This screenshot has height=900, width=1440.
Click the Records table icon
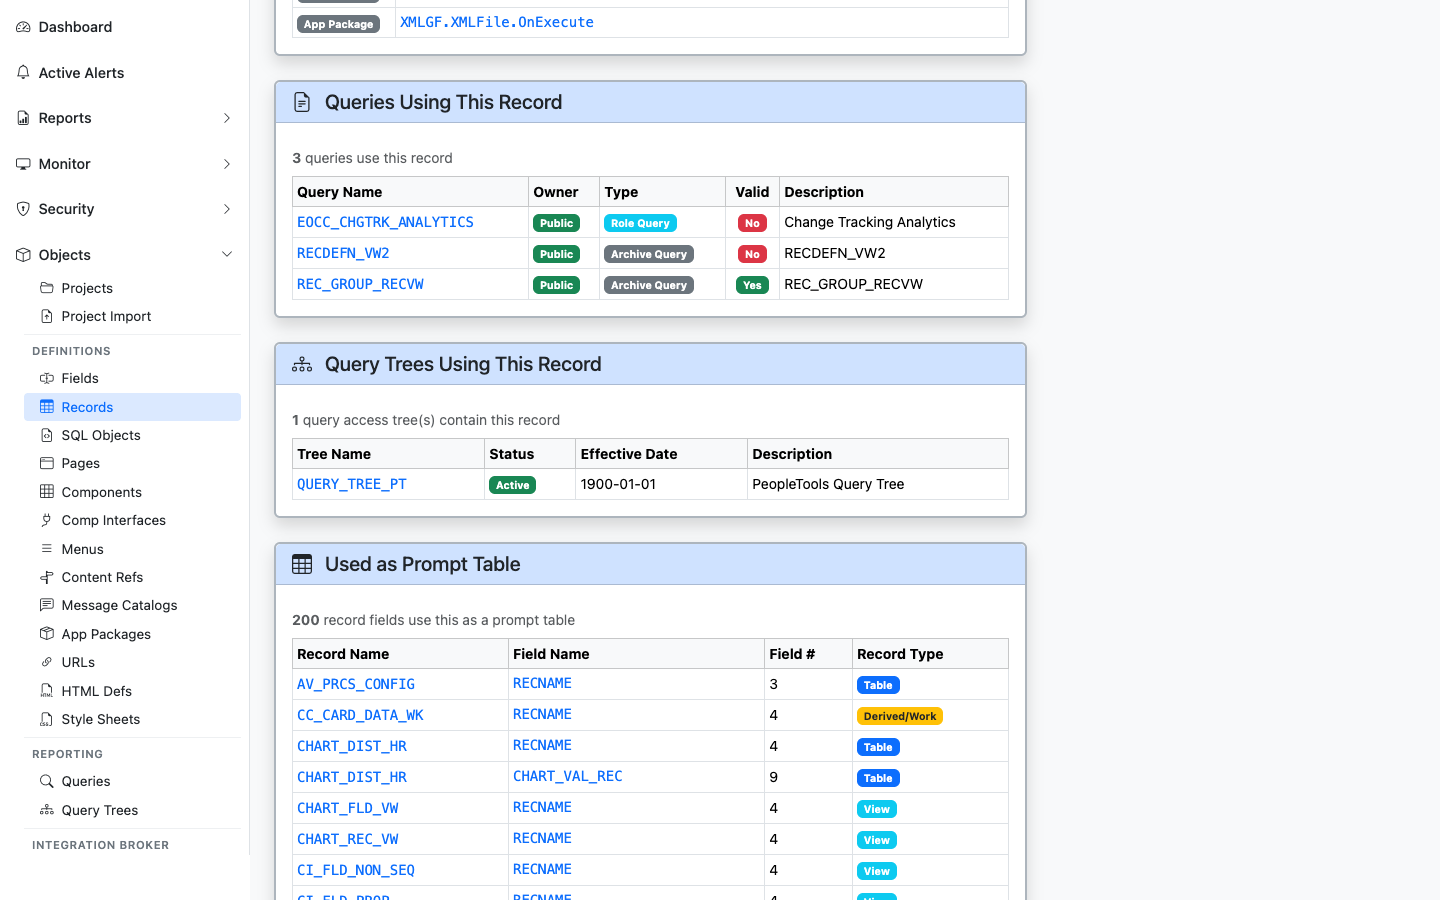[x=46, y=407]
